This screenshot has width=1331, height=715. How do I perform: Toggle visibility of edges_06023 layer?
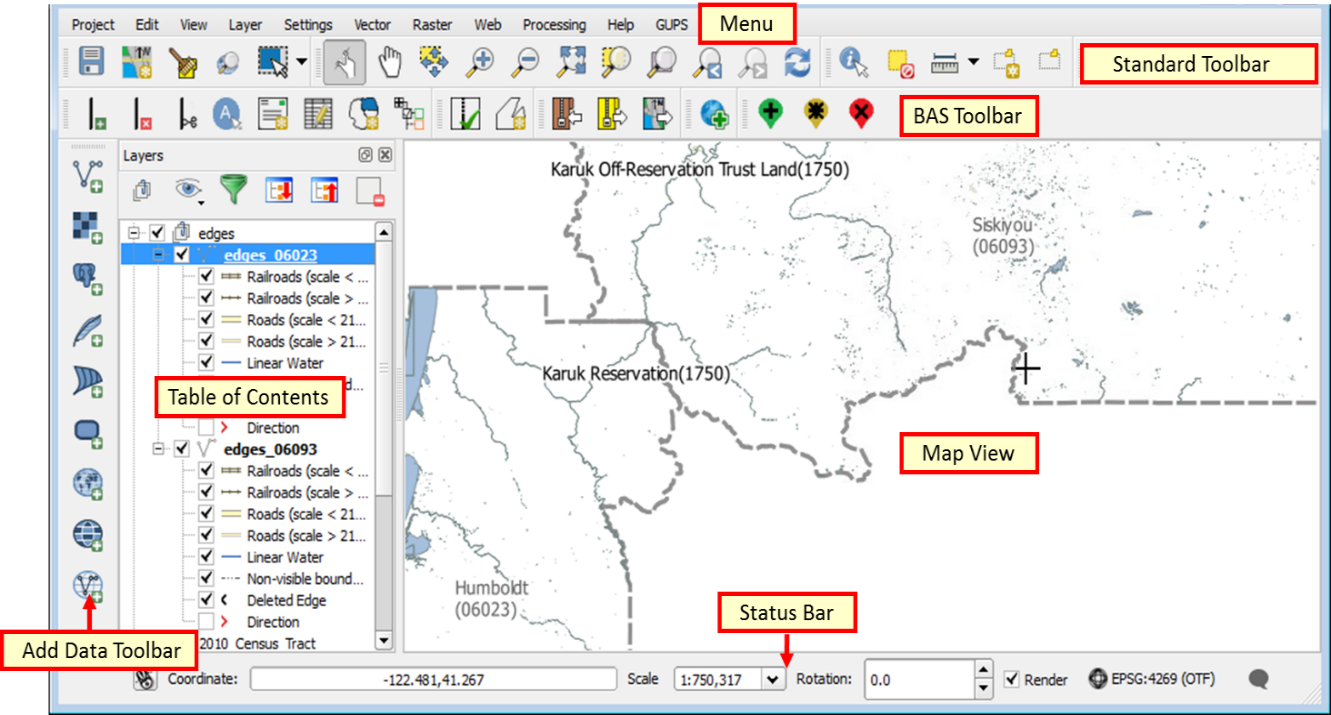click(x=181, y=255)
